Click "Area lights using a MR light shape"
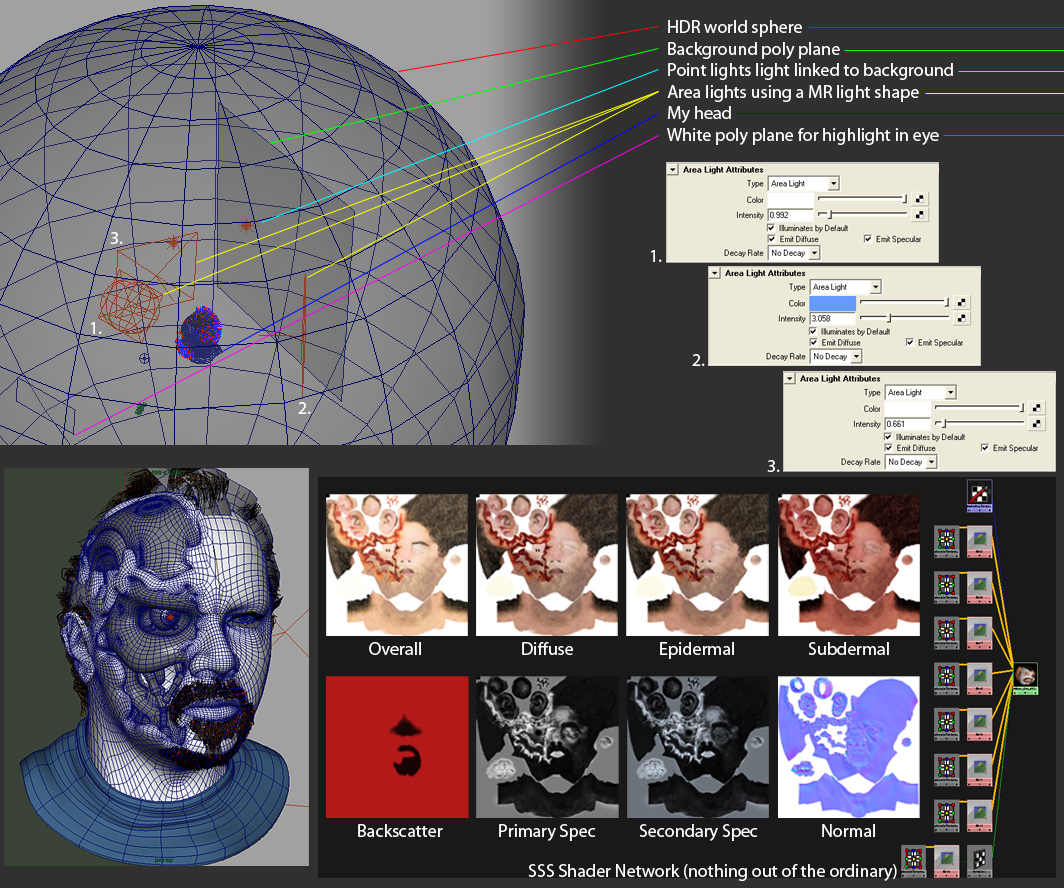This screenshot has height=888, width=1064. (x=793, y=92)
